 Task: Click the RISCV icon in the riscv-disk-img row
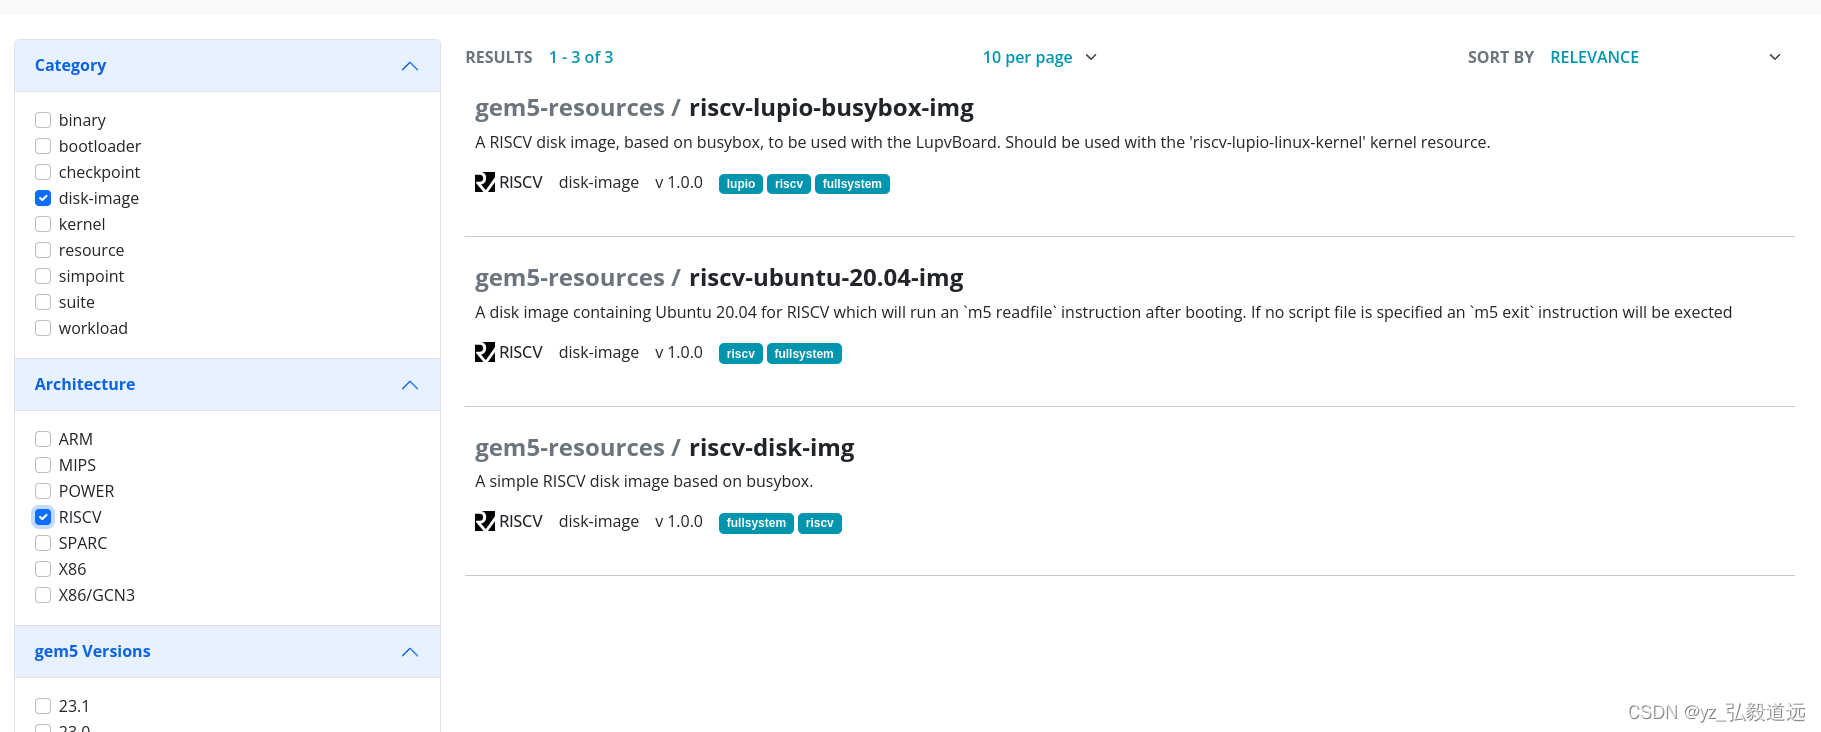tap(485, 521)
